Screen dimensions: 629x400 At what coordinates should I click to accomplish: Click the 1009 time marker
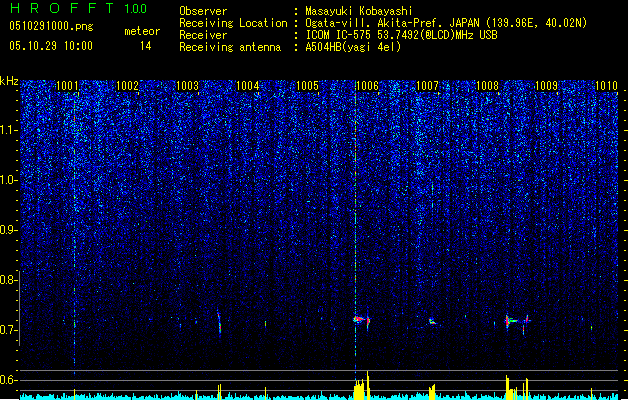547,86
